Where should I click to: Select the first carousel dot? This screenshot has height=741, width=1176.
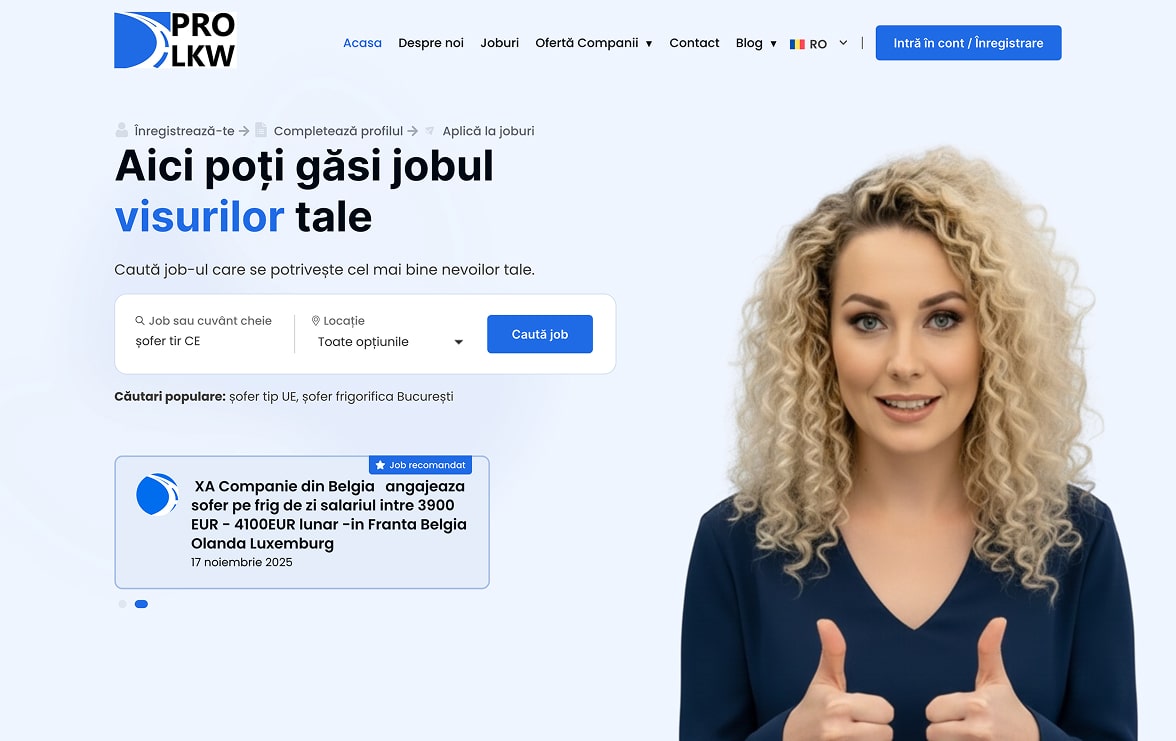(x=122, y=604)
